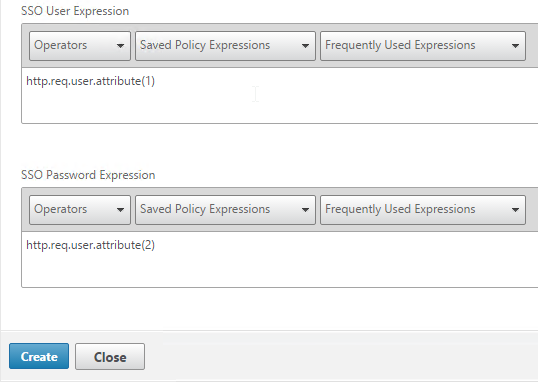
Task: Click the arrow icon on the Password Expression Operators box
Action: point(120,210)
